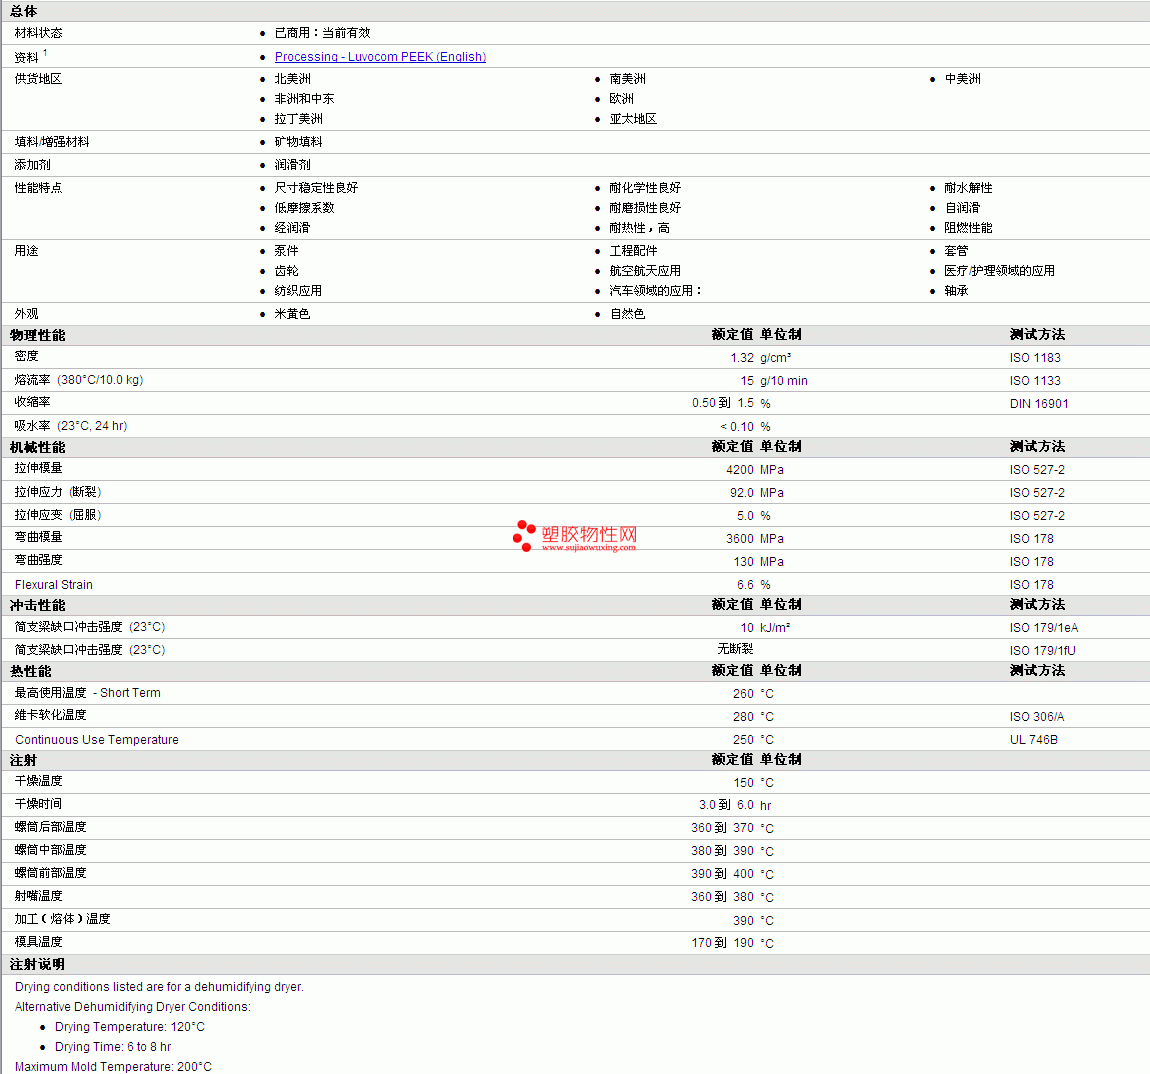Click the density value 1.32

pos(741,358)
